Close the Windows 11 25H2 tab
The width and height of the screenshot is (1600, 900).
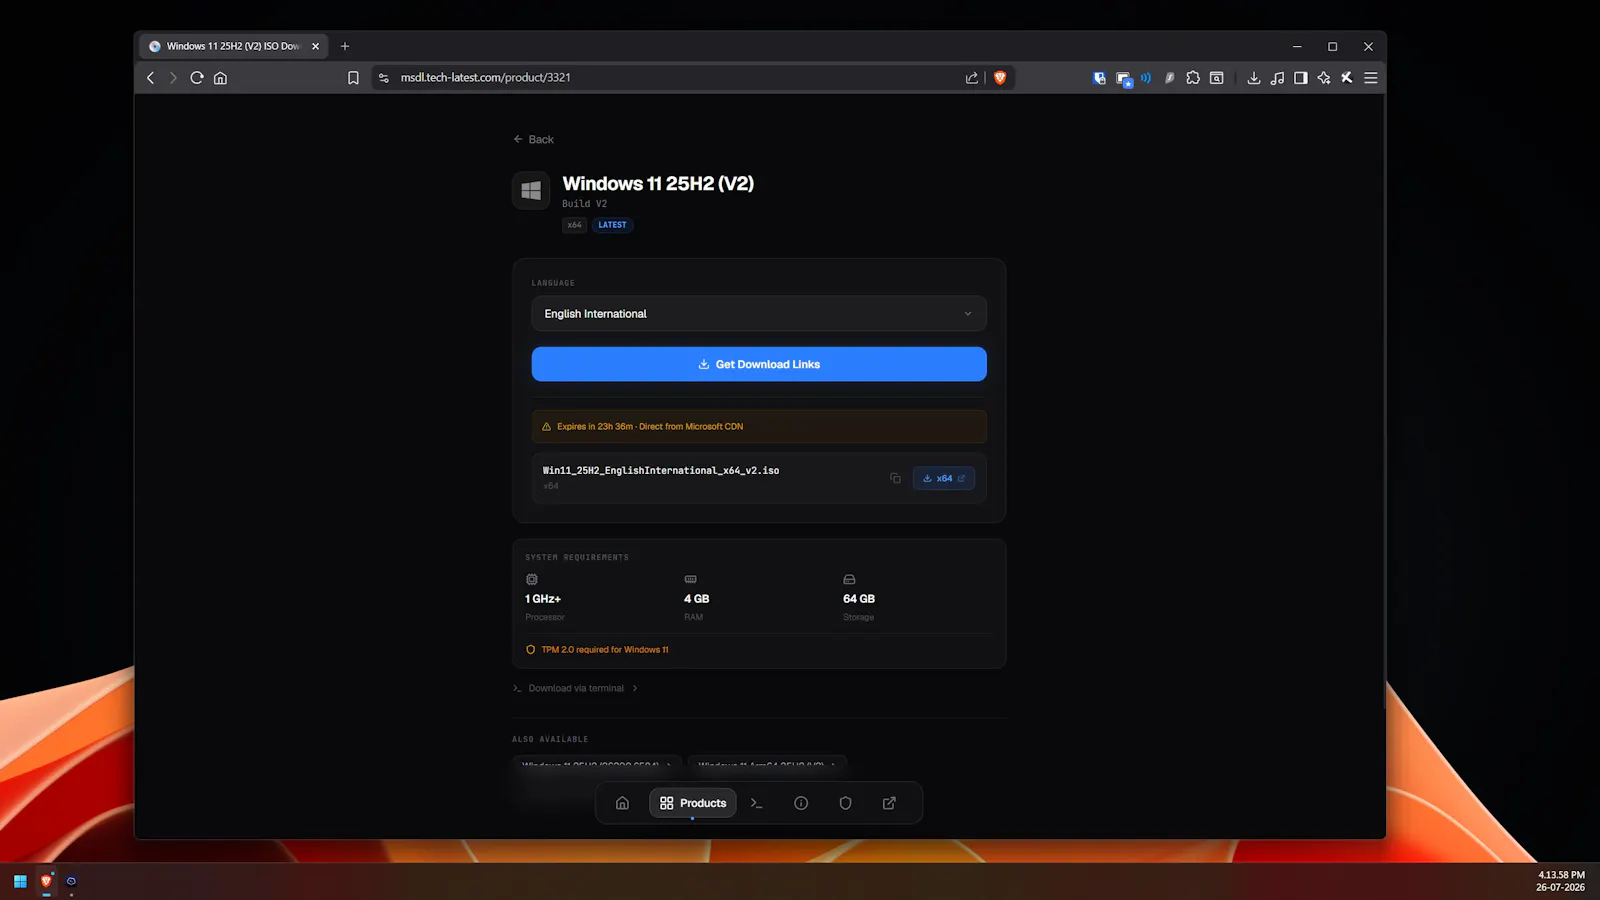tap(315, 46)
